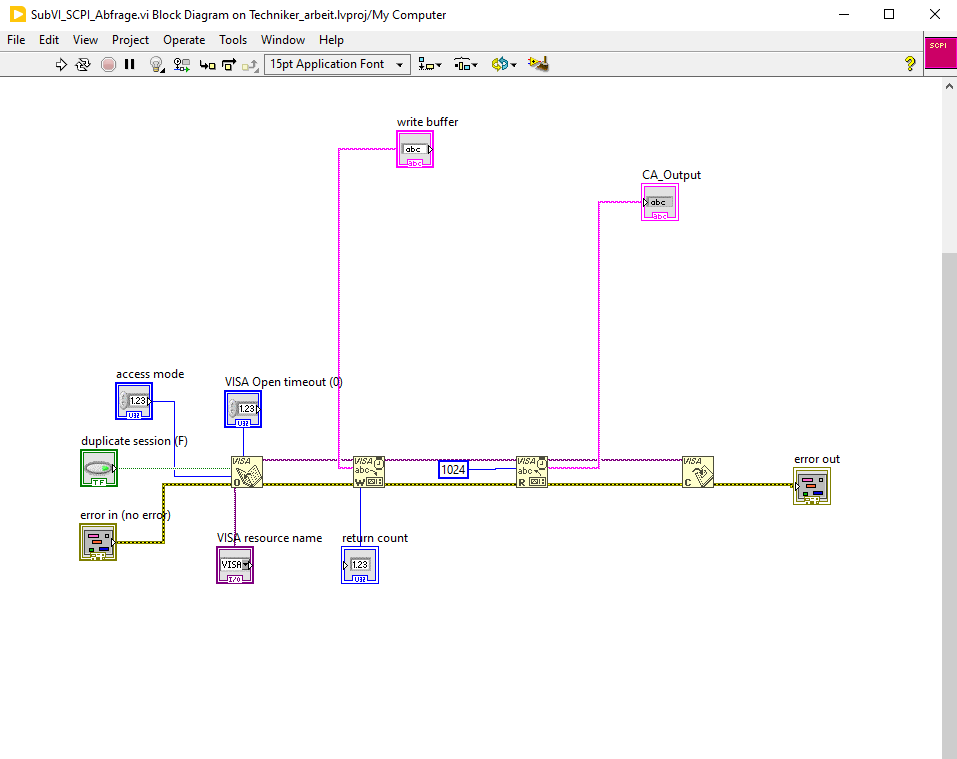Click Step Out button

tap(250, 65)
